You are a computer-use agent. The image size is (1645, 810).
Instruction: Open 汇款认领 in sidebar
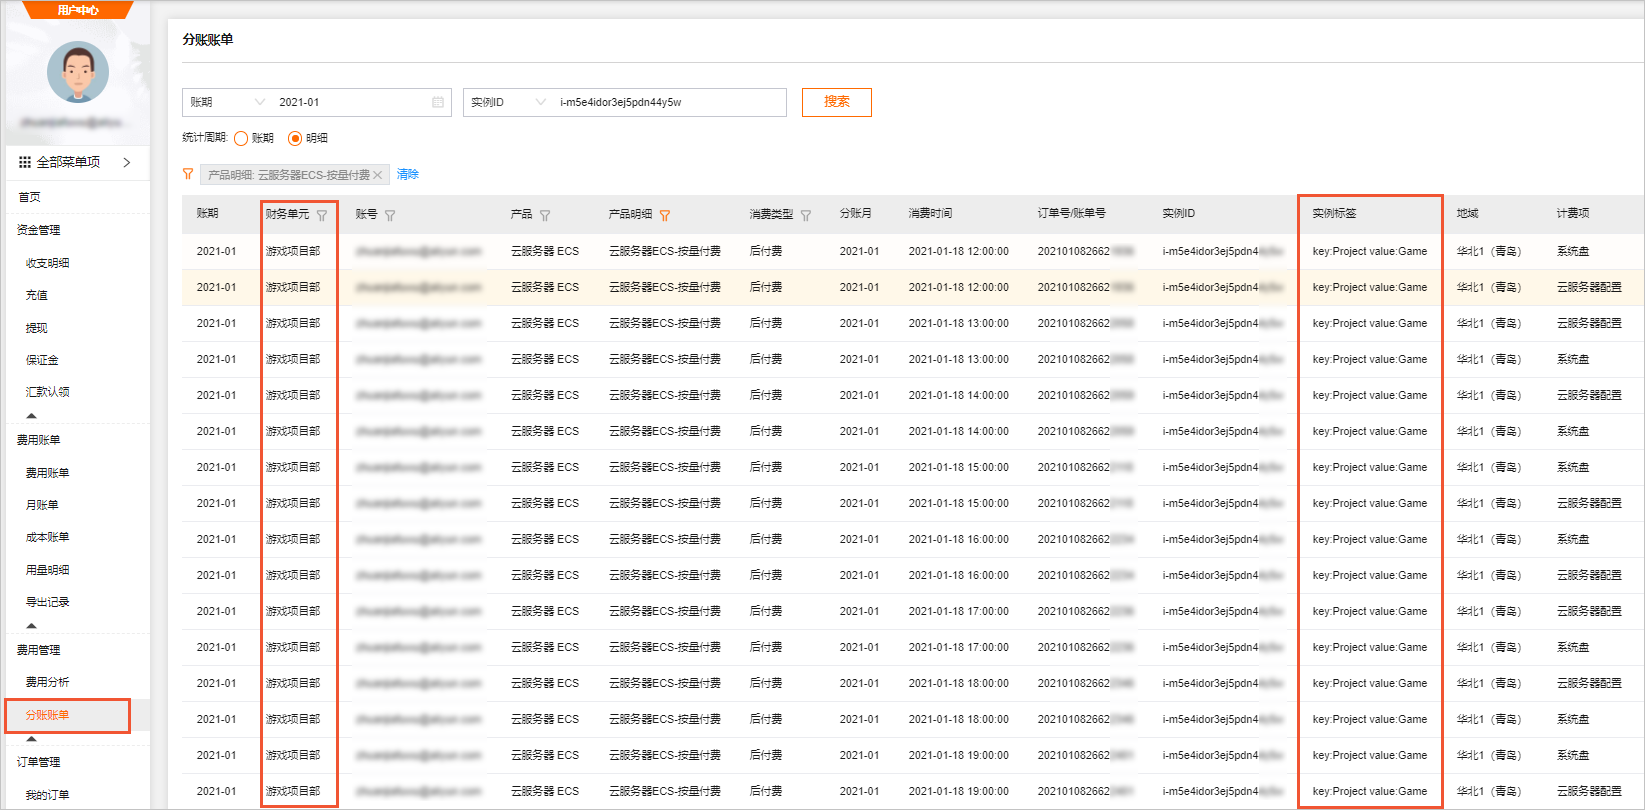click(x=47, y=392)
